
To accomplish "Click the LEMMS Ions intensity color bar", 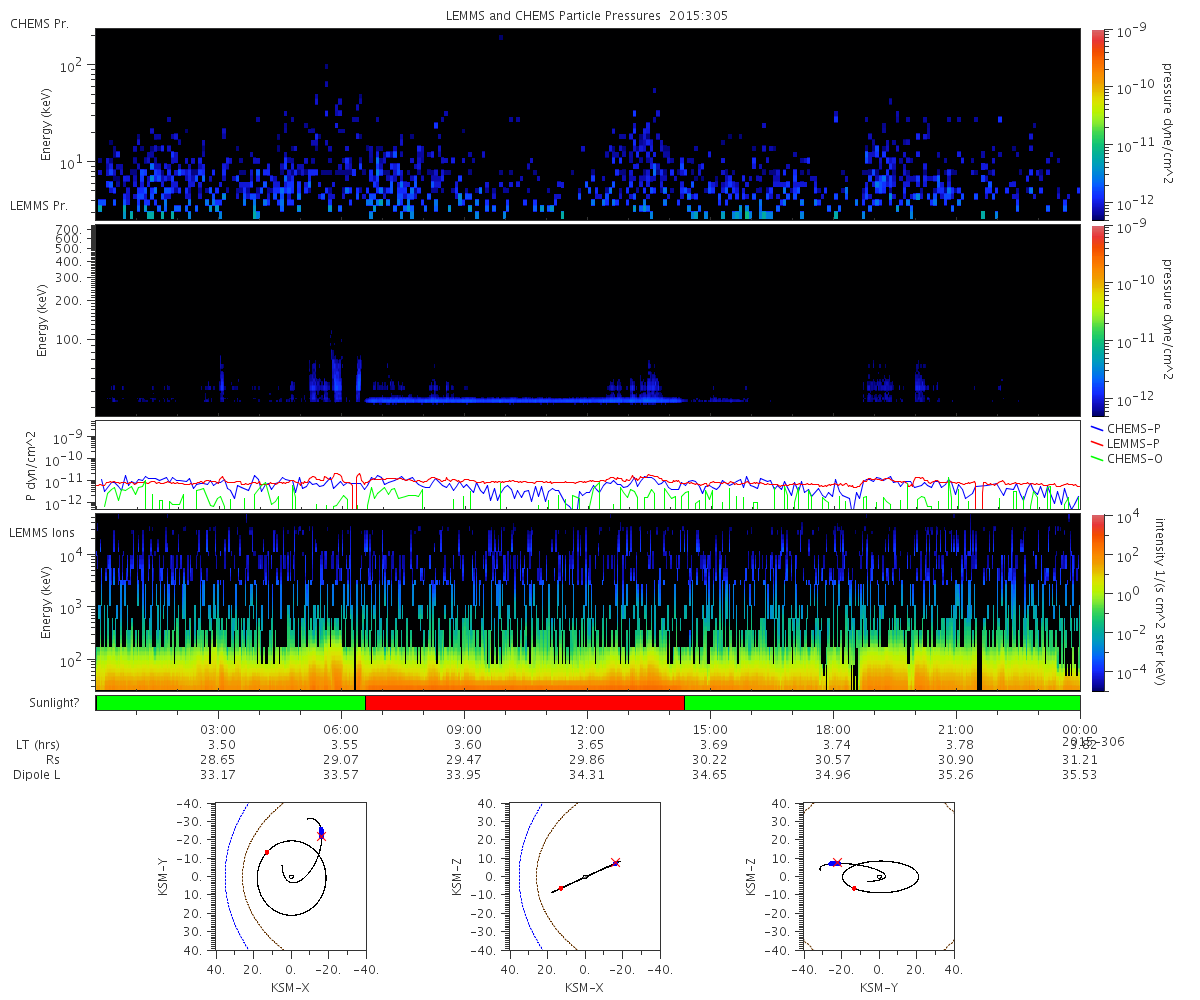I will [x=1097, y=602].
